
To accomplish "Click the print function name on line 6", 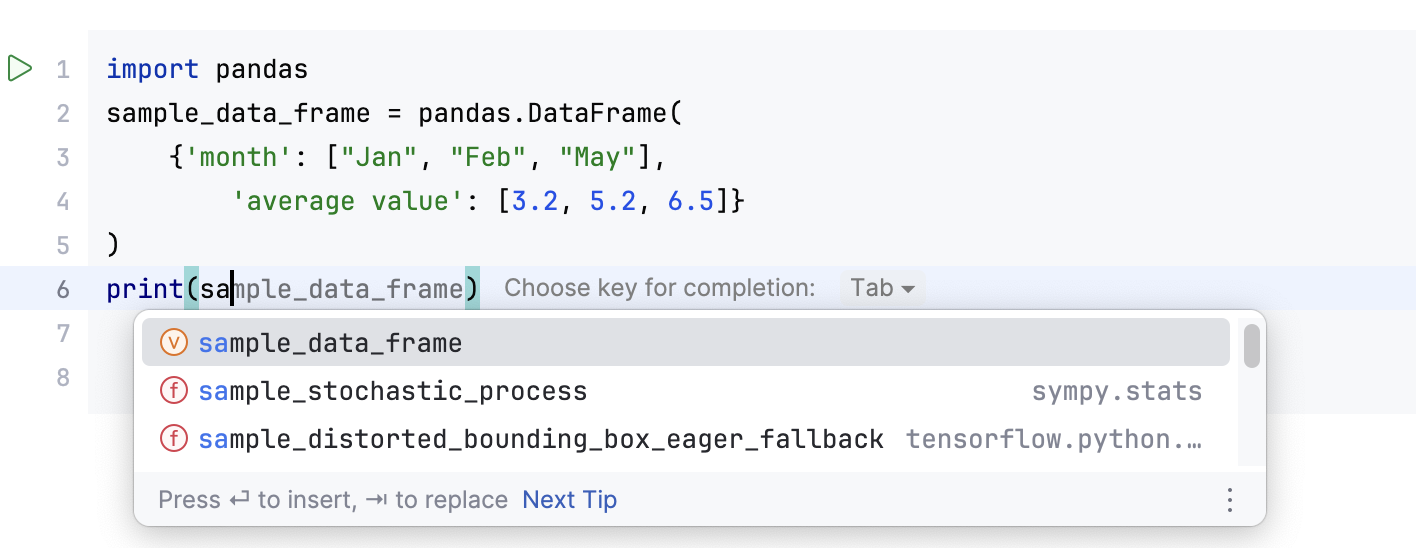I will (x=144, y=290).
